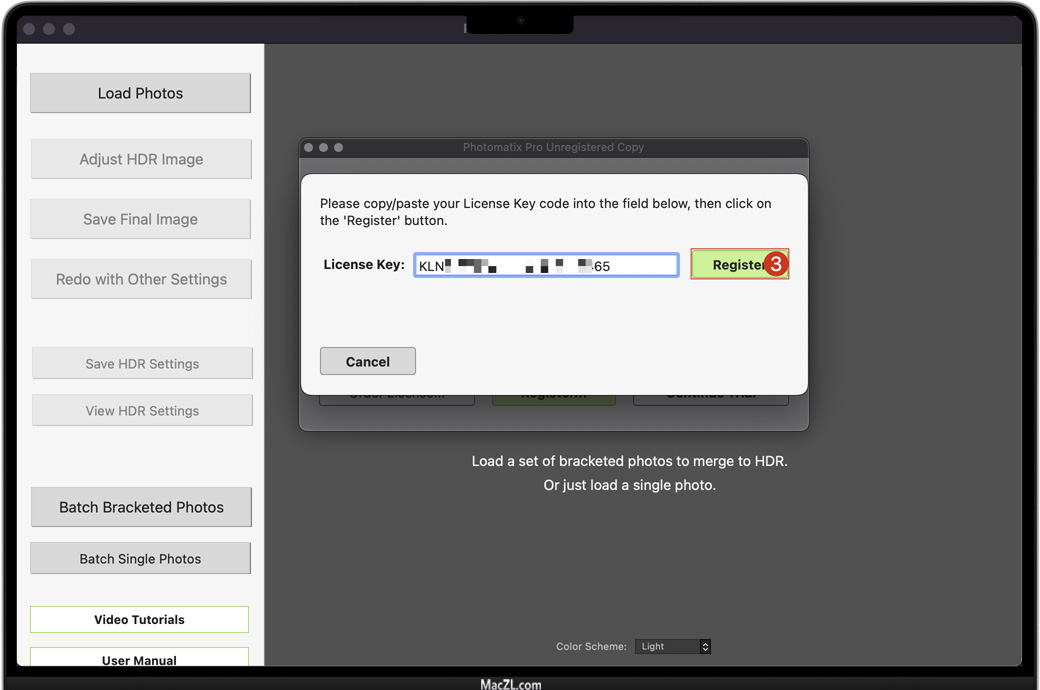1040x690 pixels.
Task: Open Adjust HDR Image
Action: point(141,159)
